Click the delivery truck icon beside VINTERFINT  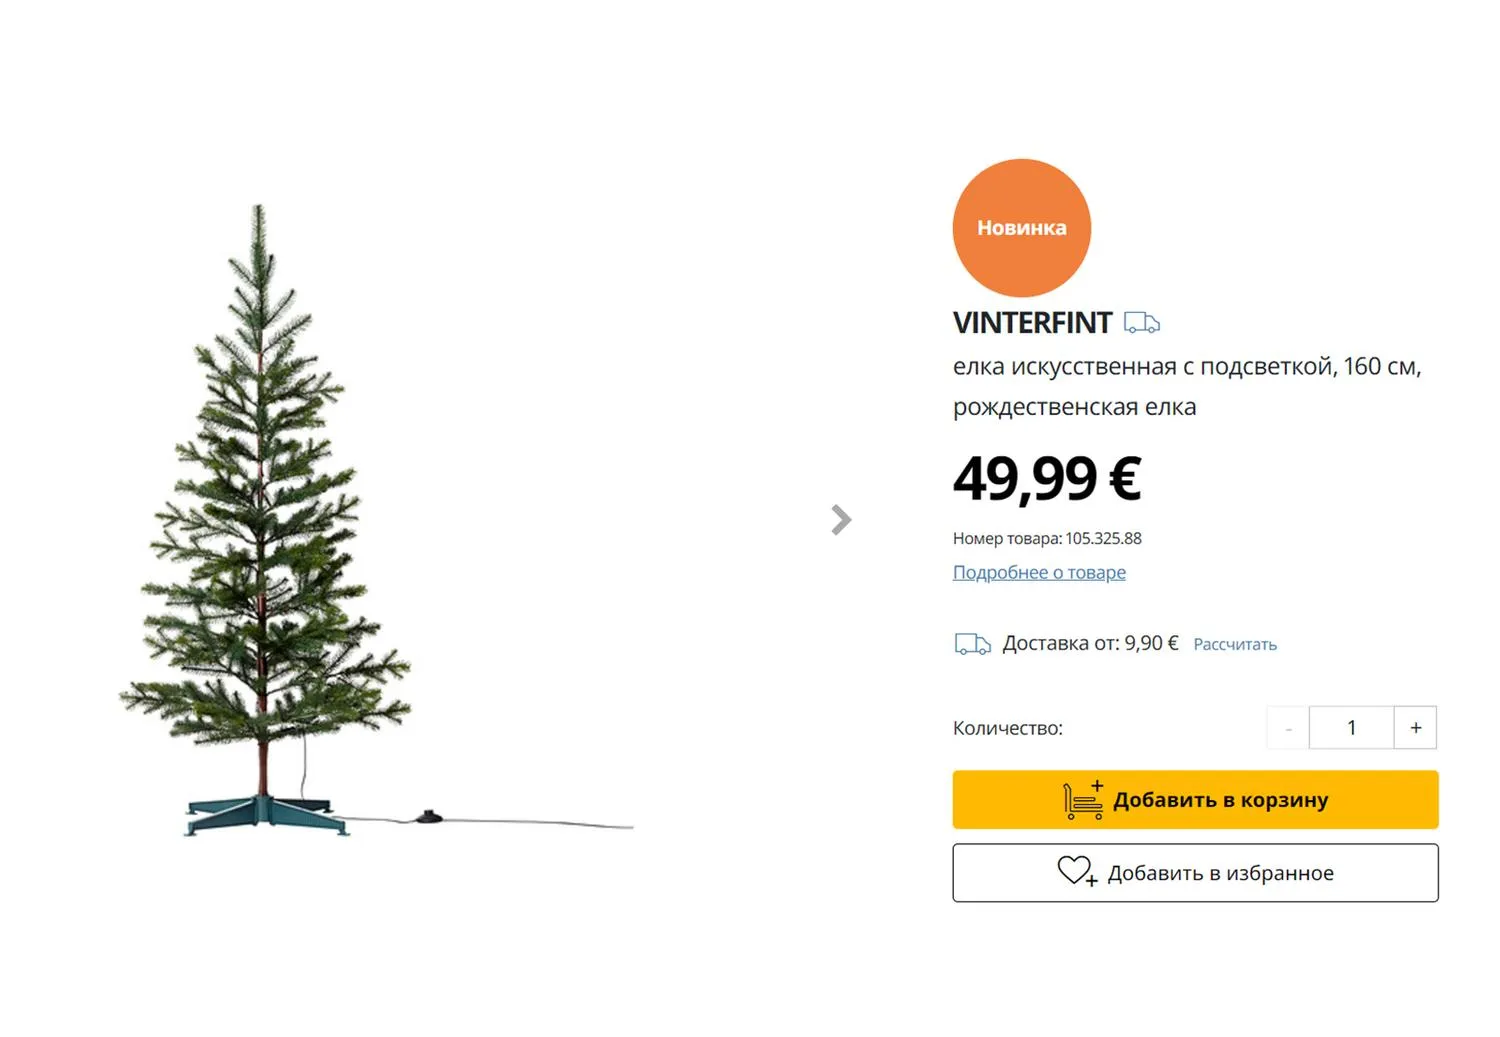1141,323
